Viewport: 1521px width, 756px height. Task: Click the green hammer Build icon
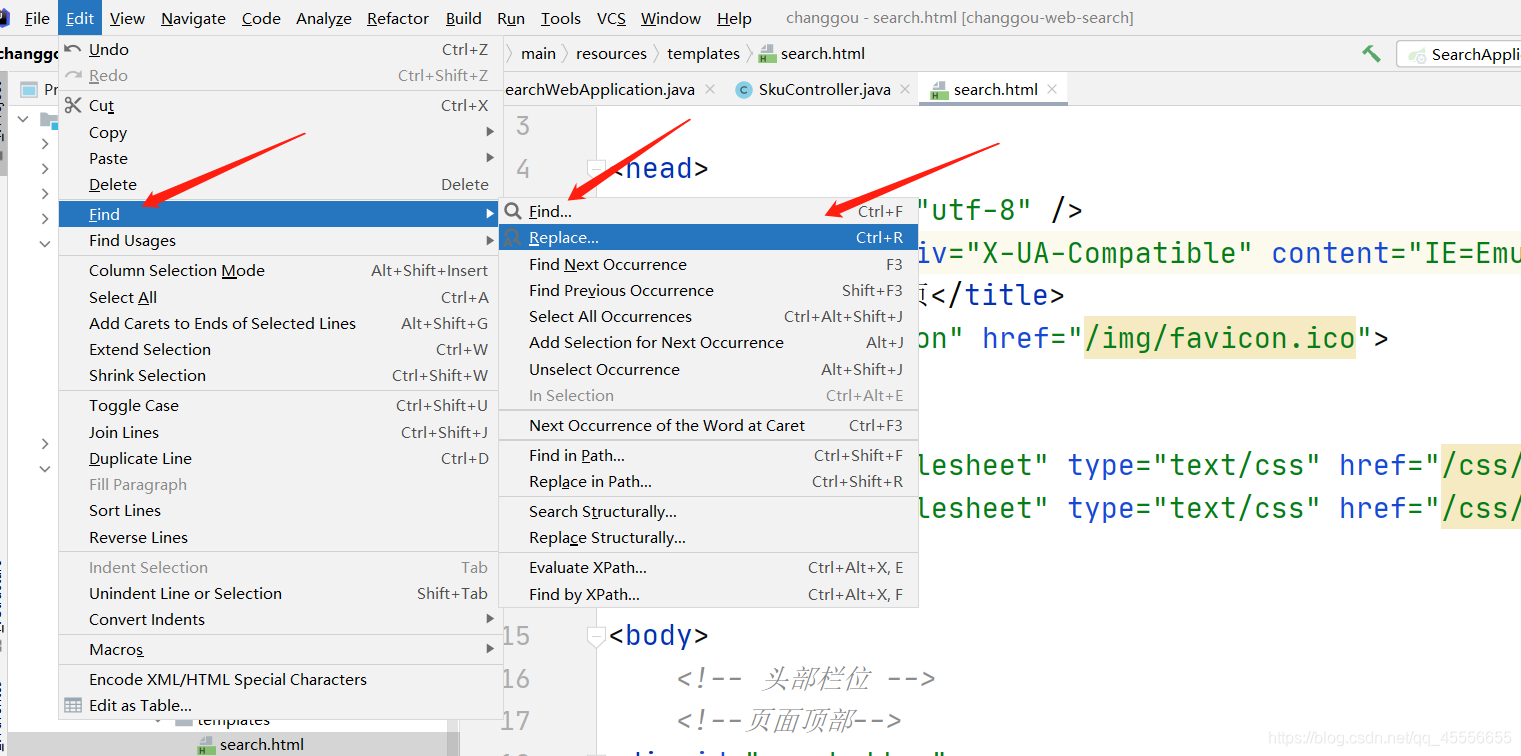[1371, 53]
